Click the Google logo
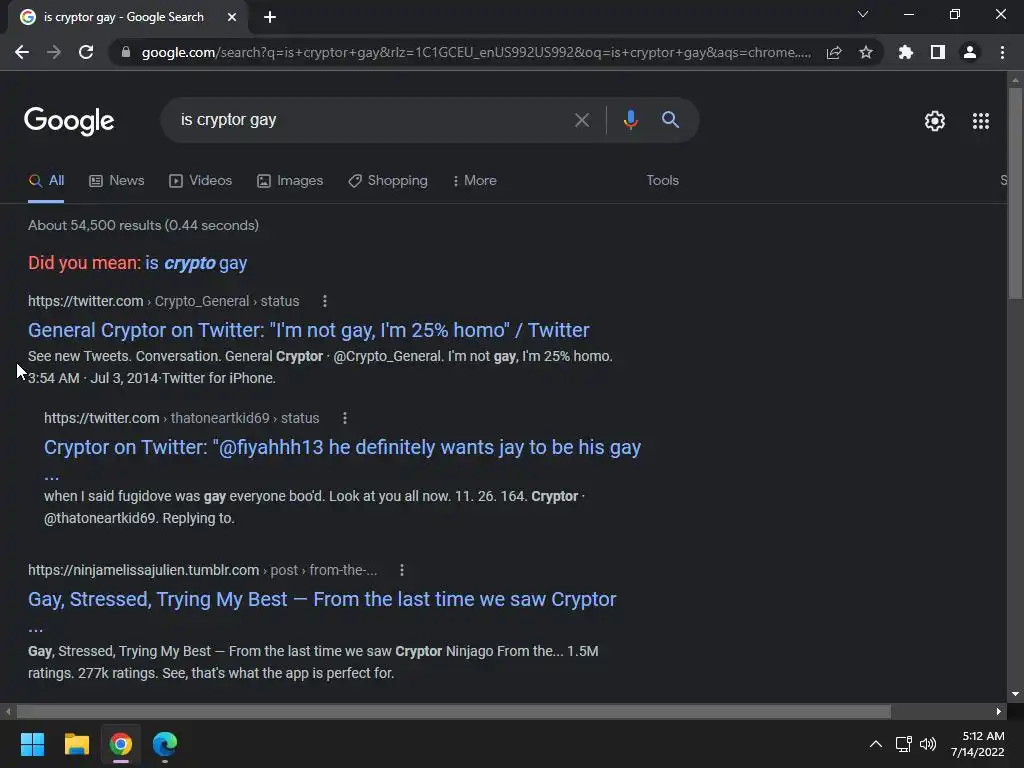This screenshot has width=1024, height=768. pos(69,121)
